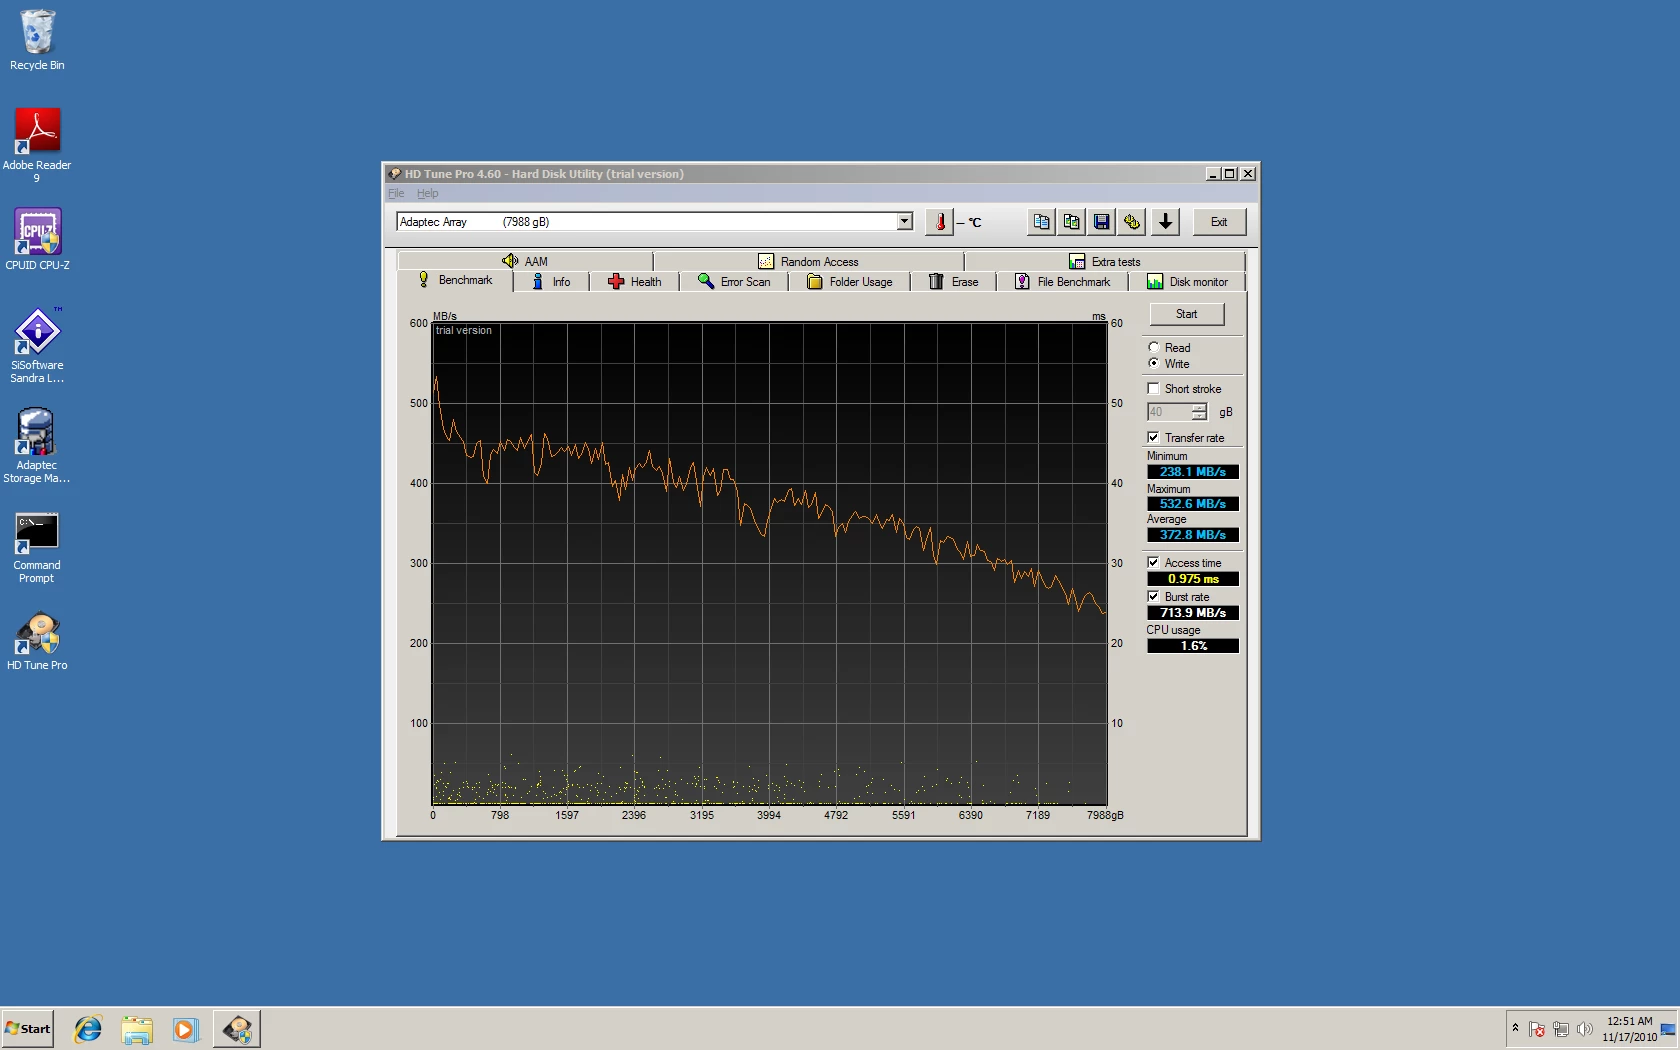Screen dimensions: 1680x1050
Task: Click the volume speaker tray icon
Action: click(x=1584, y=1029)
